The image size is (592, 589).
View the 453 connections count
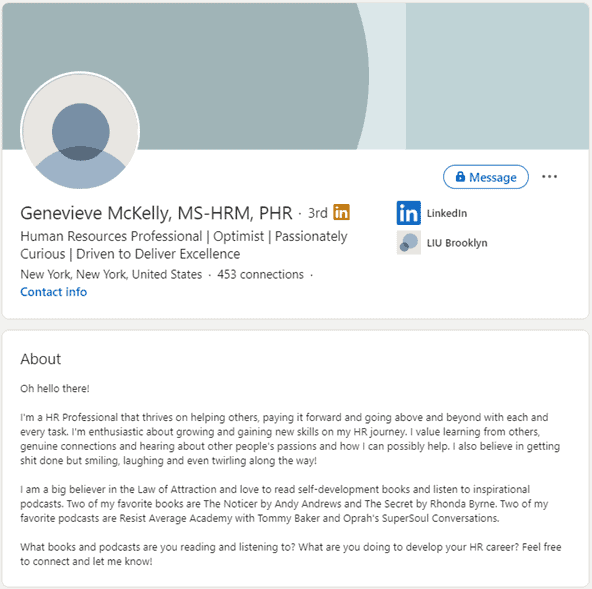click(260, 274)
